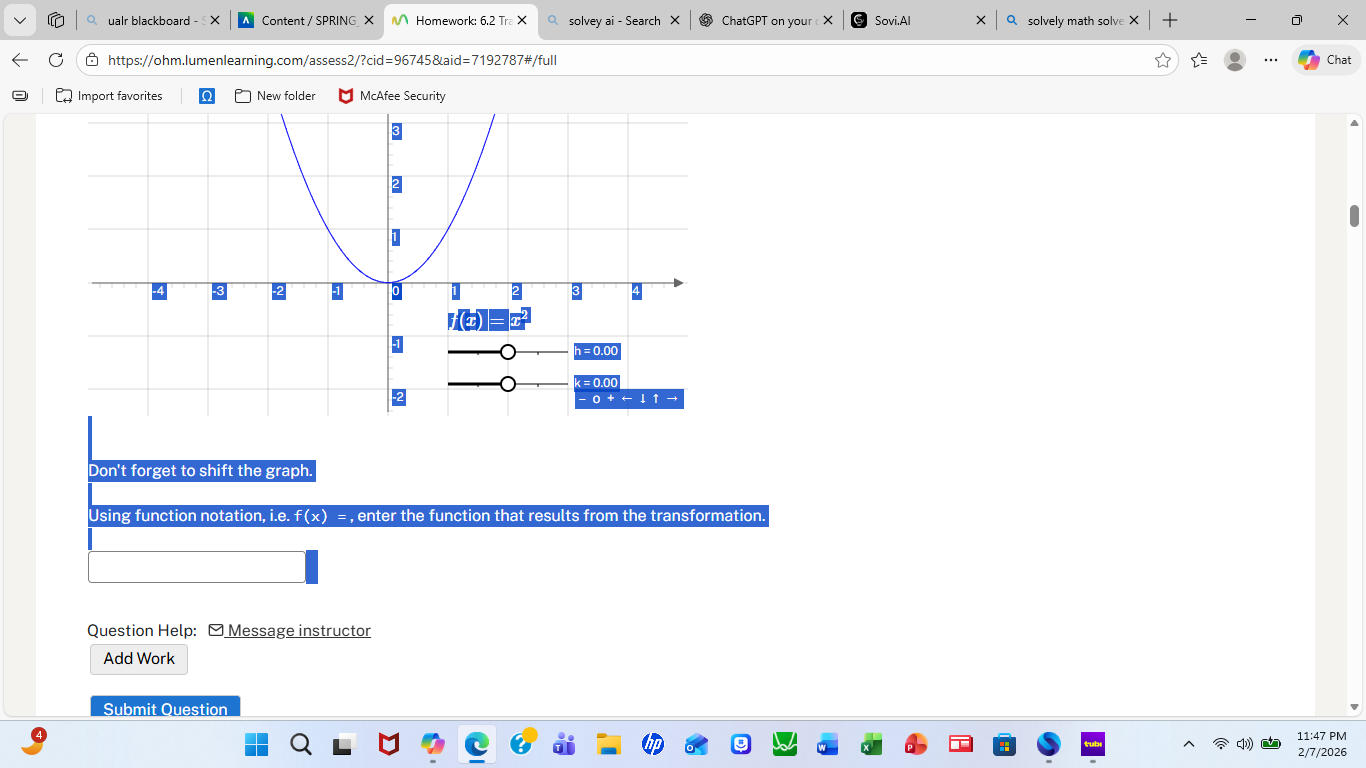Zoom in the graph with the plus control
The width and height of the screenshot is (1366, 768).
pyautogui.click(x=611, y=399)
